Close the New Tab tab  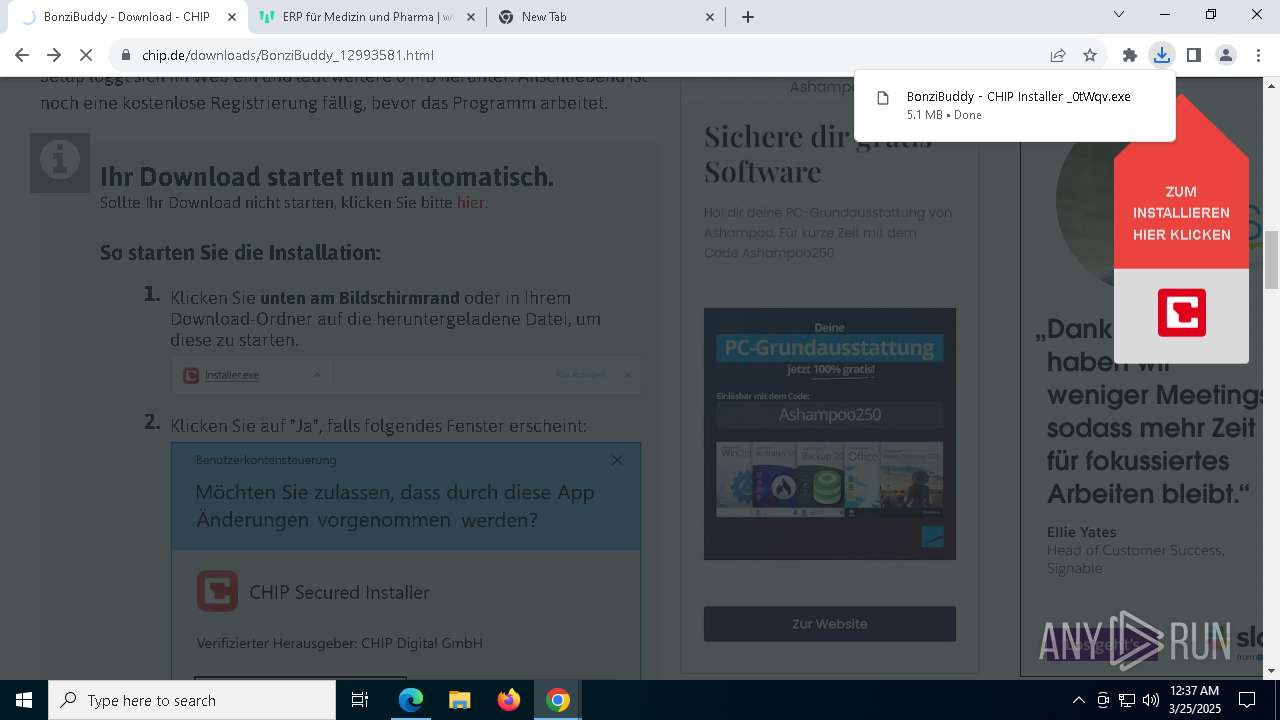pyautogui.click(x=710, y=17)
